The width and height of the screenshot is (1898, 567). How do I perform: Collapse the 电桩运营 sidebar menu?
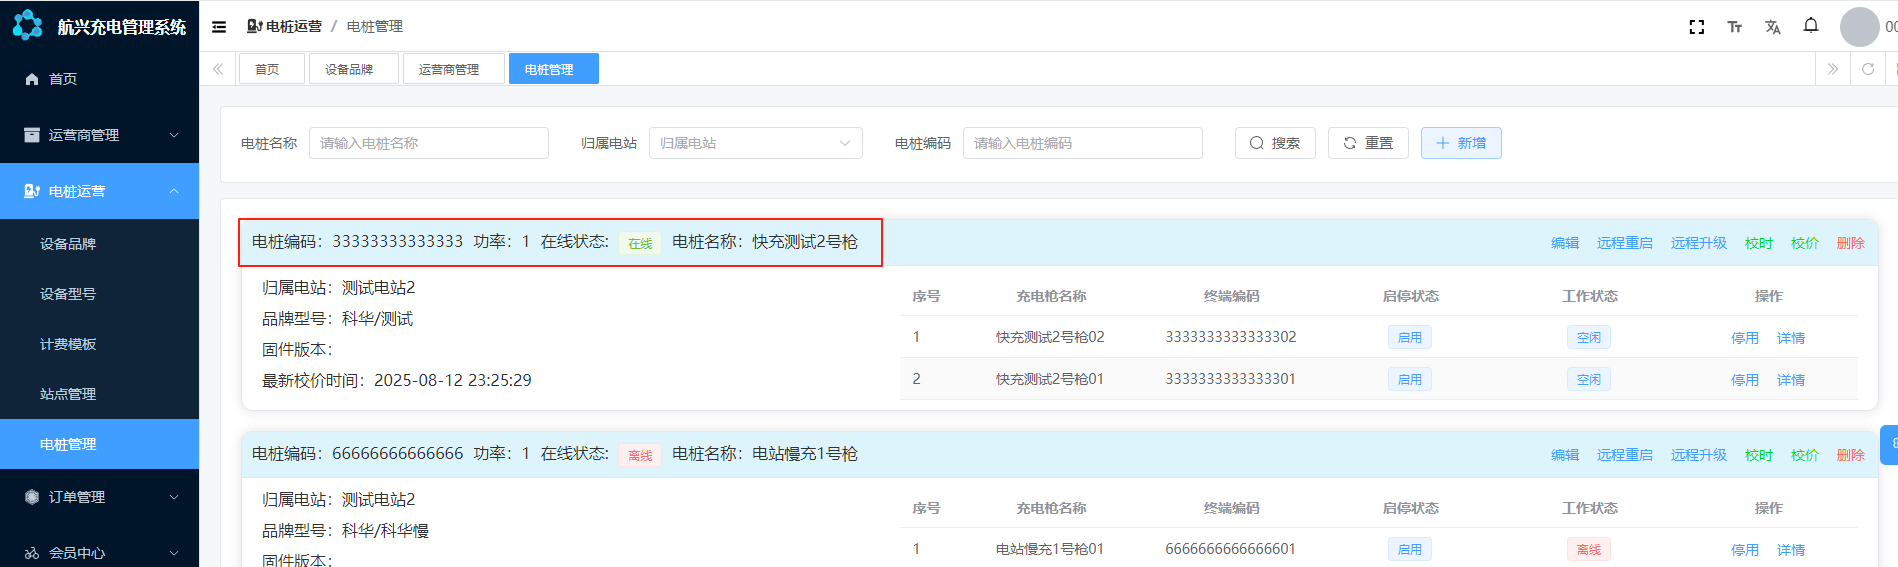(99, 191)
